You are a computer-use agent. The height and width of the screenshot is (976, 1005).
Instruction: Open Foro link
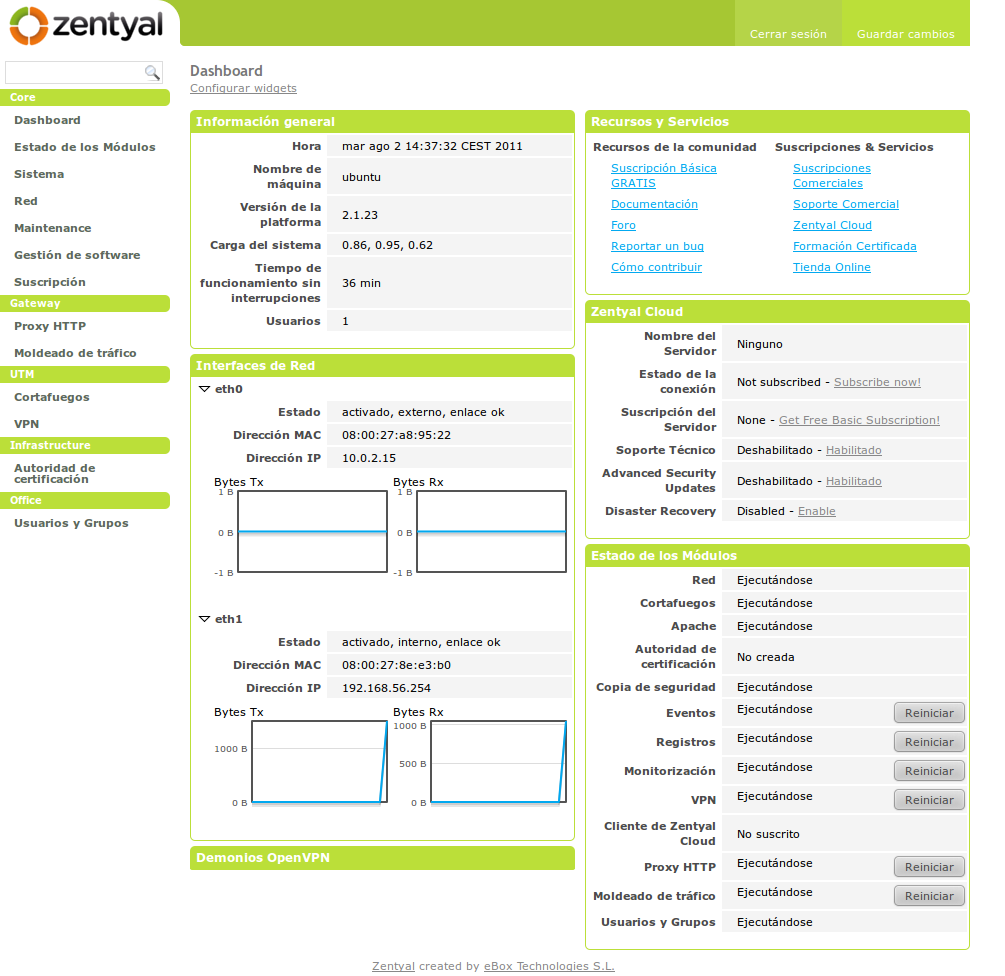tap(623, 225)
